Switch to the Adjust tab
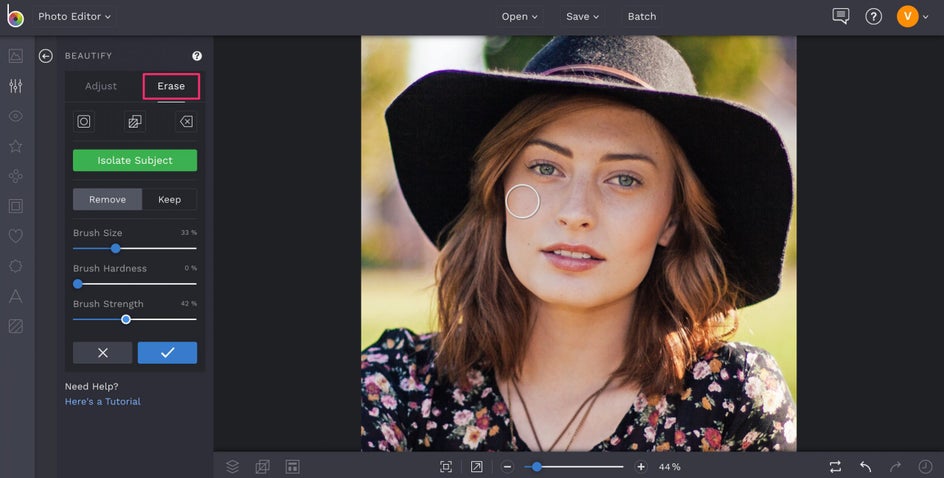 [101, 86]
